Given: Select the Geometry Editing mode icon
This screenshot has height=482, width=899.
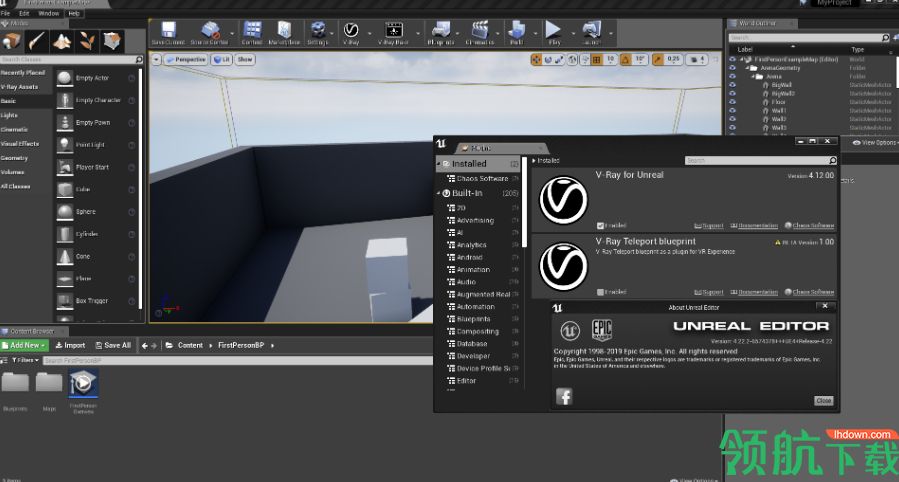Looking at the screenshot, I should (112, 41).
